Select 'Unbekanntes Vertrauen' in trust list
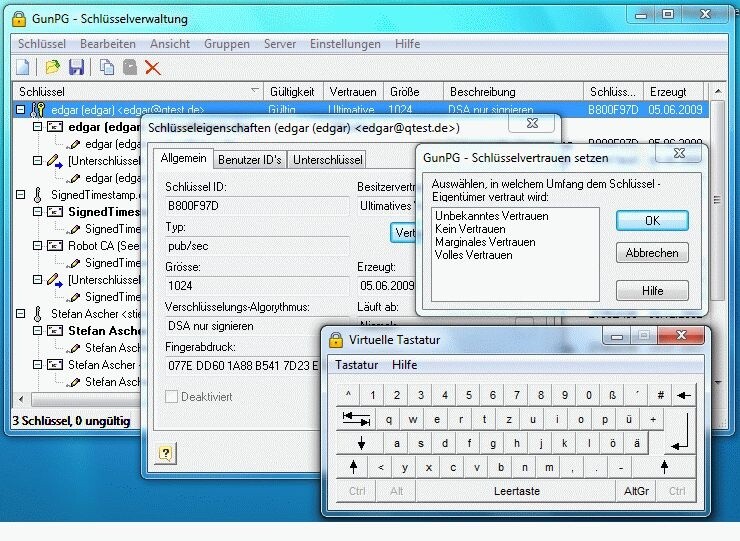740x541 pixels. (x=491, y=216)
